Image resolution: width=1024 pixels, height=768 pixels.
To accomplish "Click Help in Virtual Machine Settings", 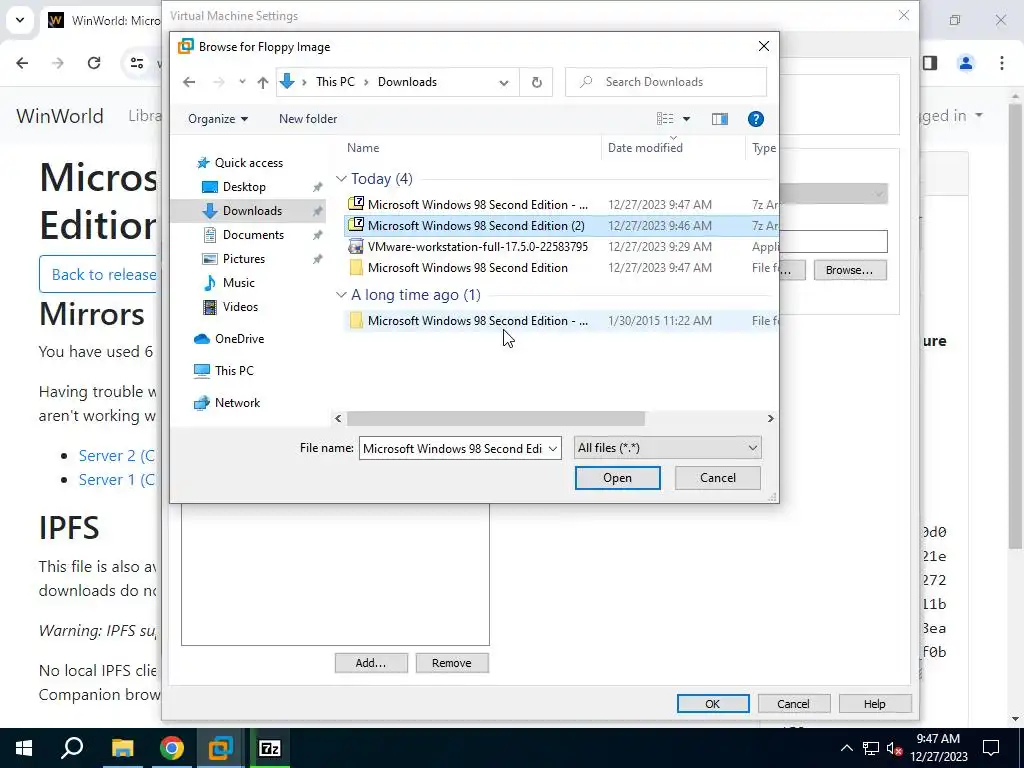I will coord(874,704).
